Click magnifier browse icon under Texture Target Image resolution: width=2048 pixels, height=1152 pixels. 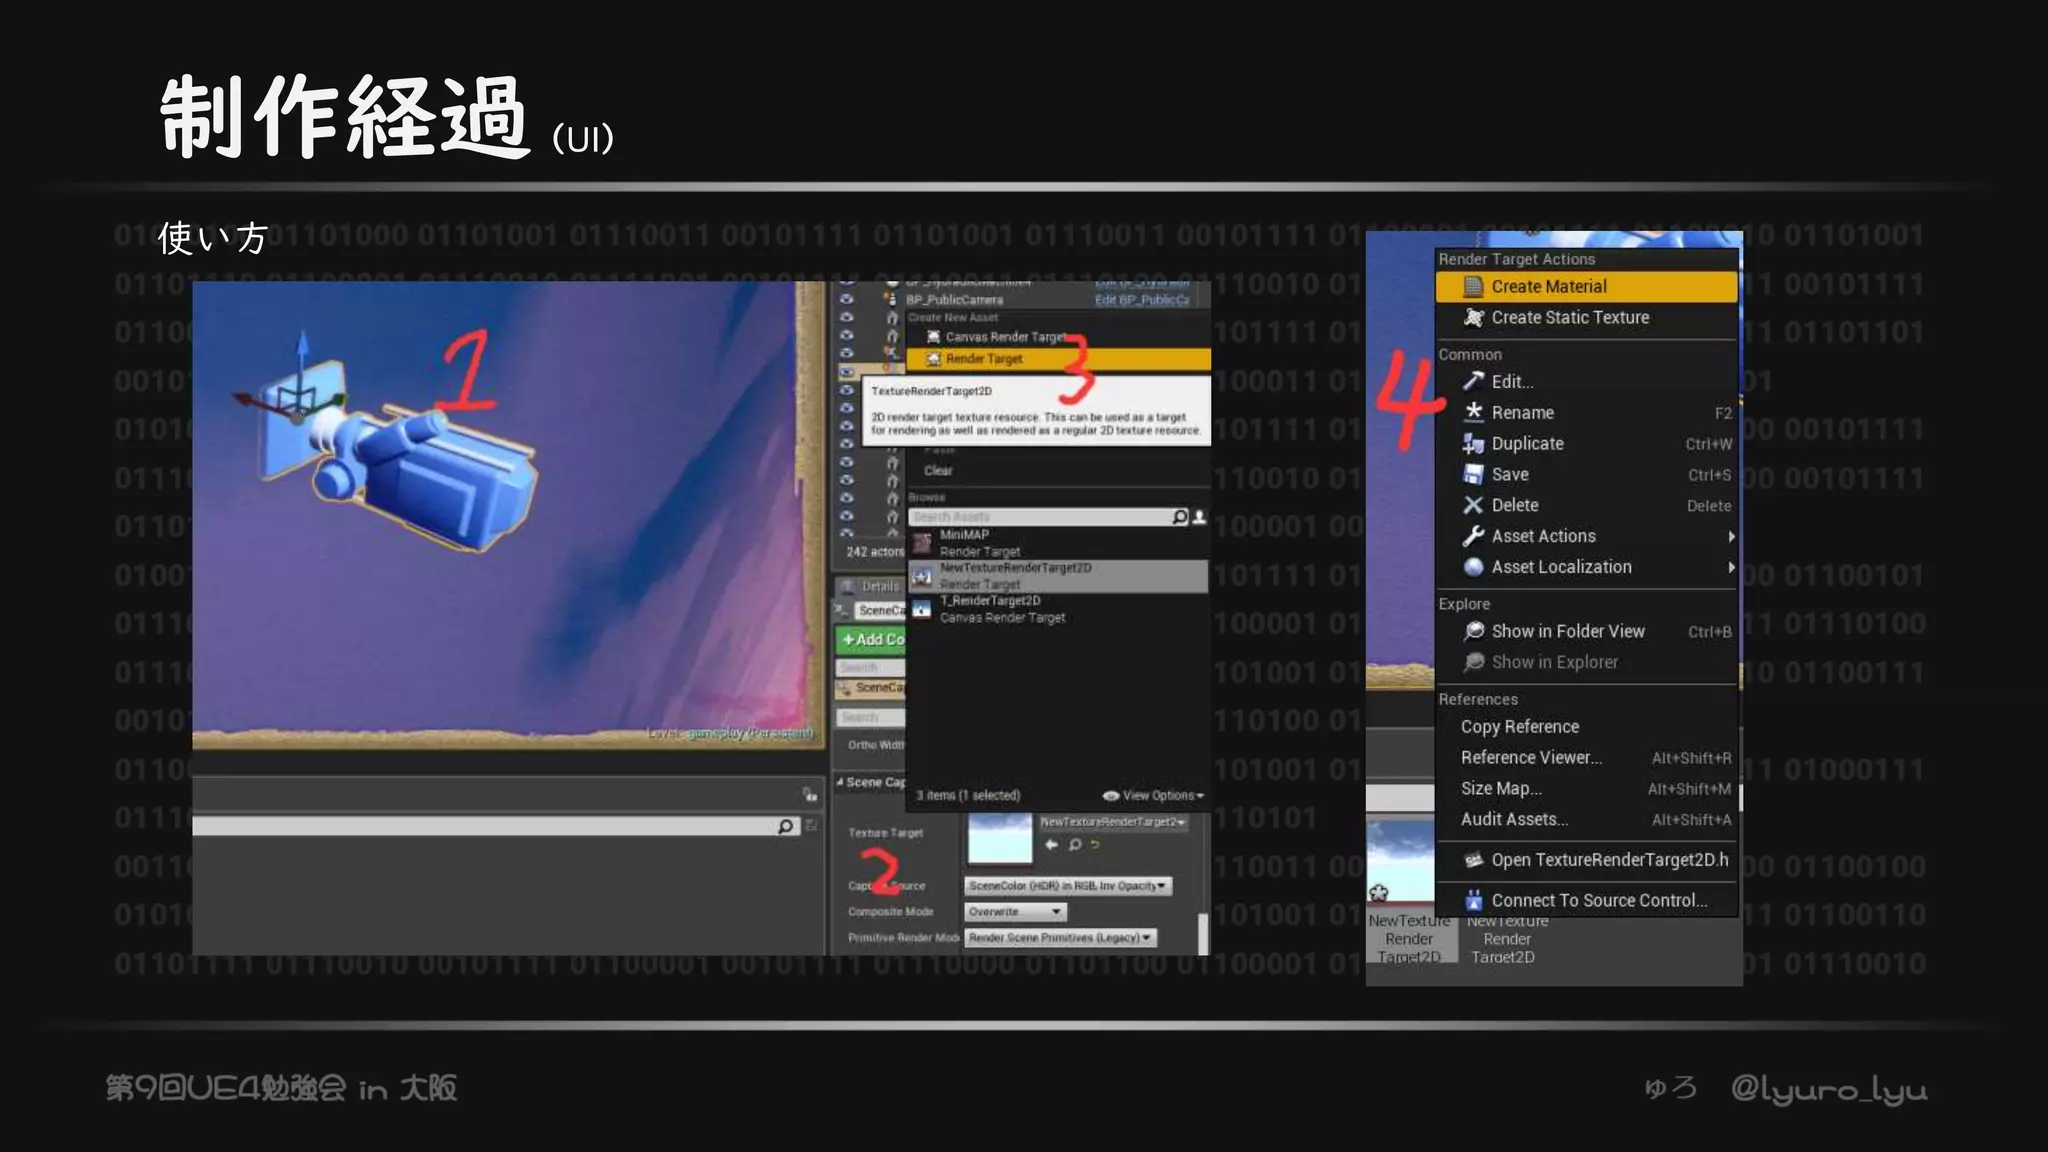pyautogui.click(x=1075, y=845)
